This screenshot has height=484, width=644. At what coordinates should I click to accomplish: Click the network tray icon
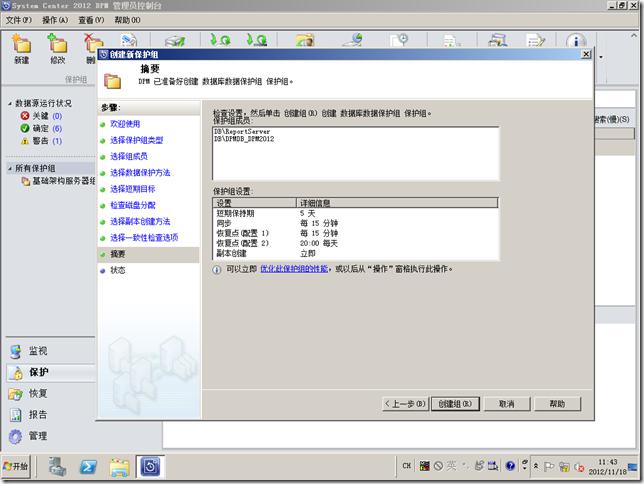pos(564,467)
